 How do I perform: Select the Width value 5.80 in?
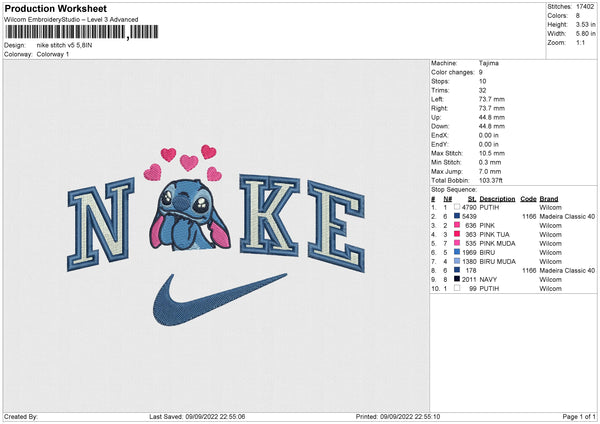click(585, 34)
